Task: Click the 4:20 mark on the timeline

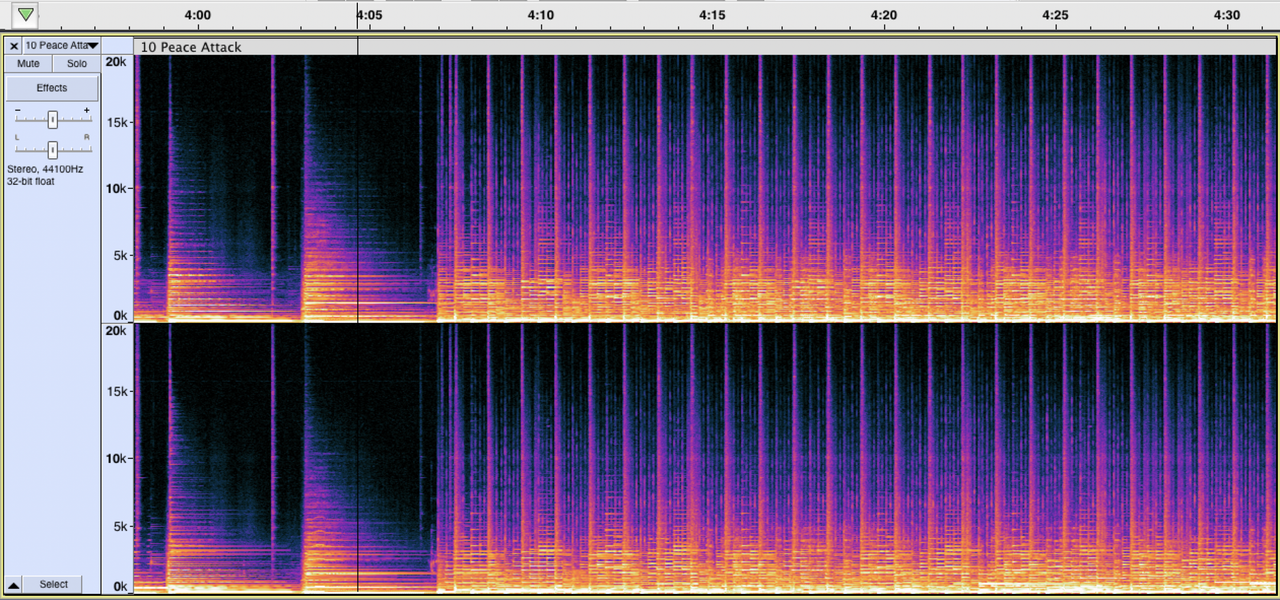Action: point(883,15)
